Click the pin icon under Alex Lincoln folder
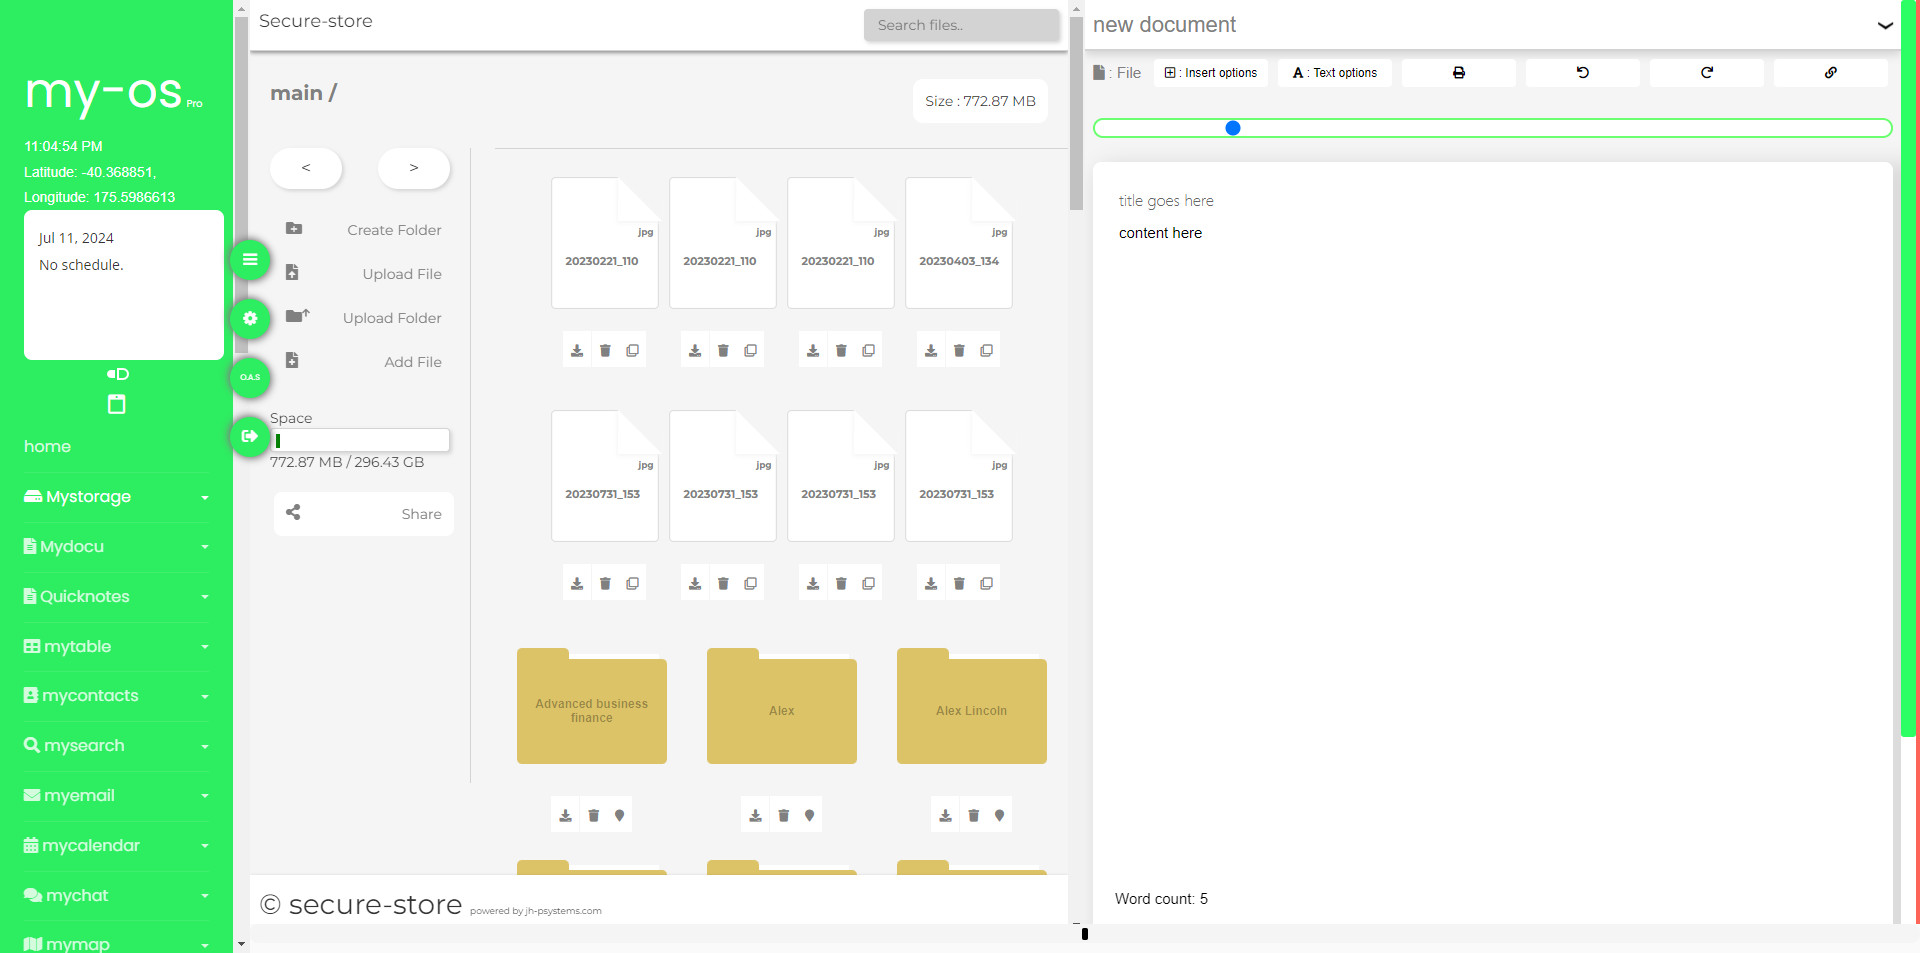This screenshot has width=1920, height=953. point(999,816)
